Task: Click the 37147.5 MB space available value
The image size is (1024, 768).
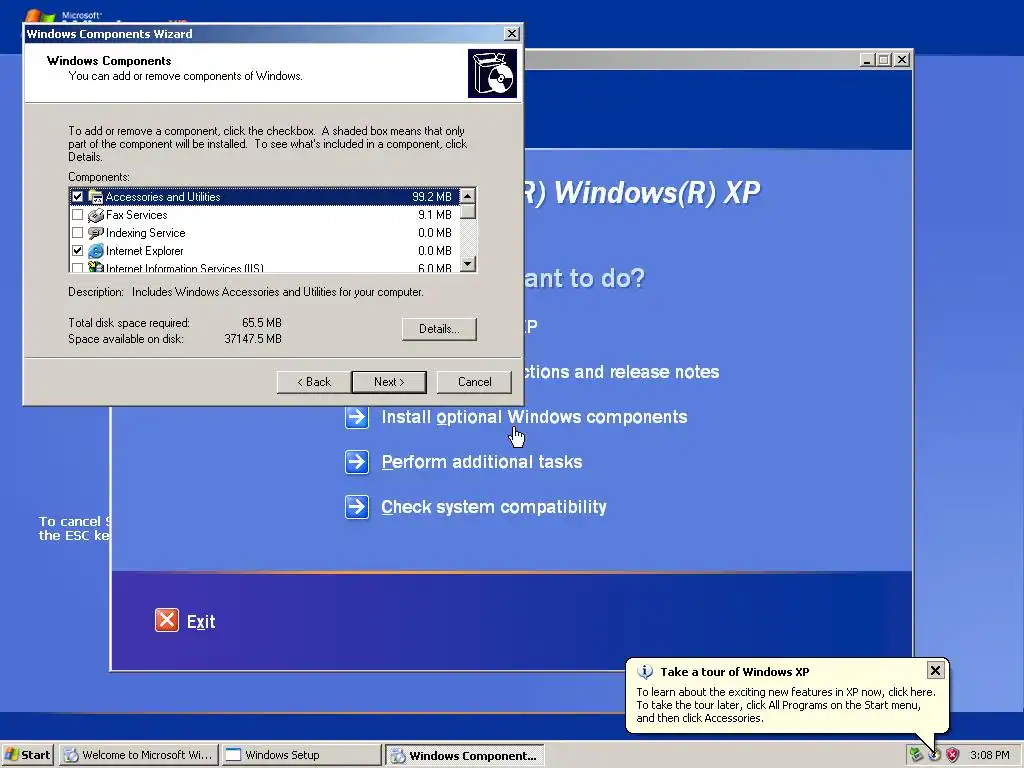Action: click(253, 339)
